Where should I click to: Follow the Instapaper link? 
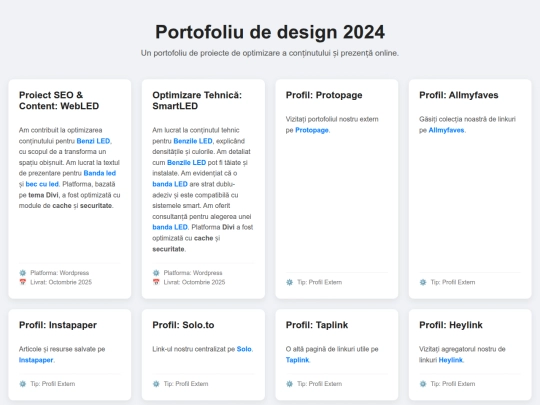36,360
